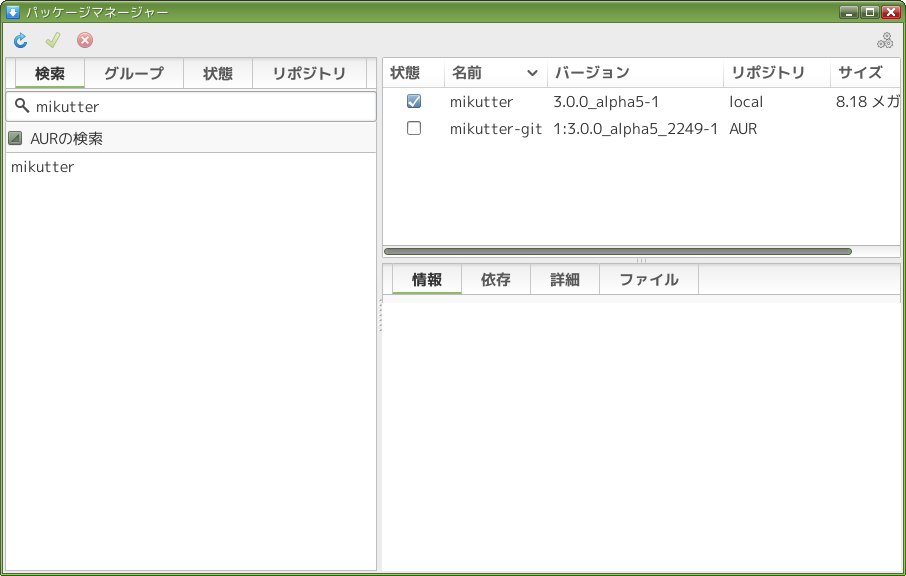The width and height of the screenshot is (906, 576).
Task: Sort by 状態 column header
Action: click(414, 73)
